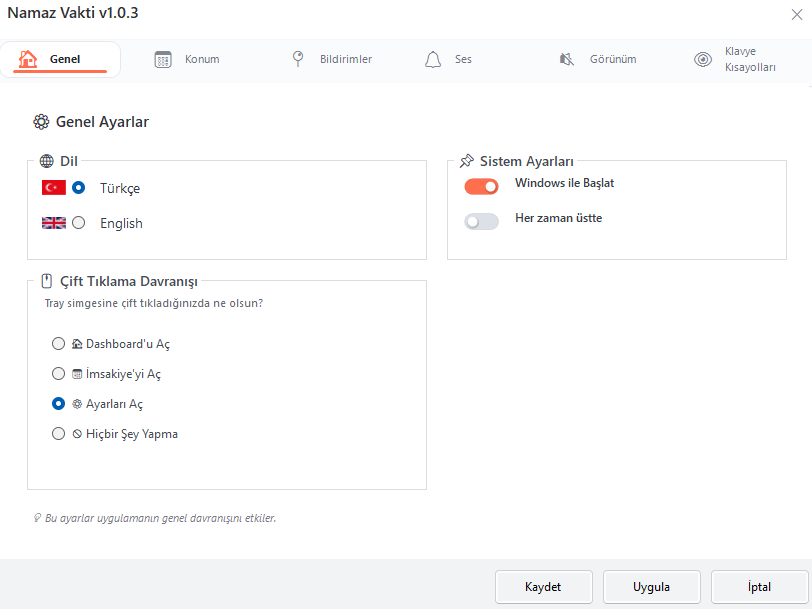Enable the Her zaman üstte toggle

coord(481,221)
